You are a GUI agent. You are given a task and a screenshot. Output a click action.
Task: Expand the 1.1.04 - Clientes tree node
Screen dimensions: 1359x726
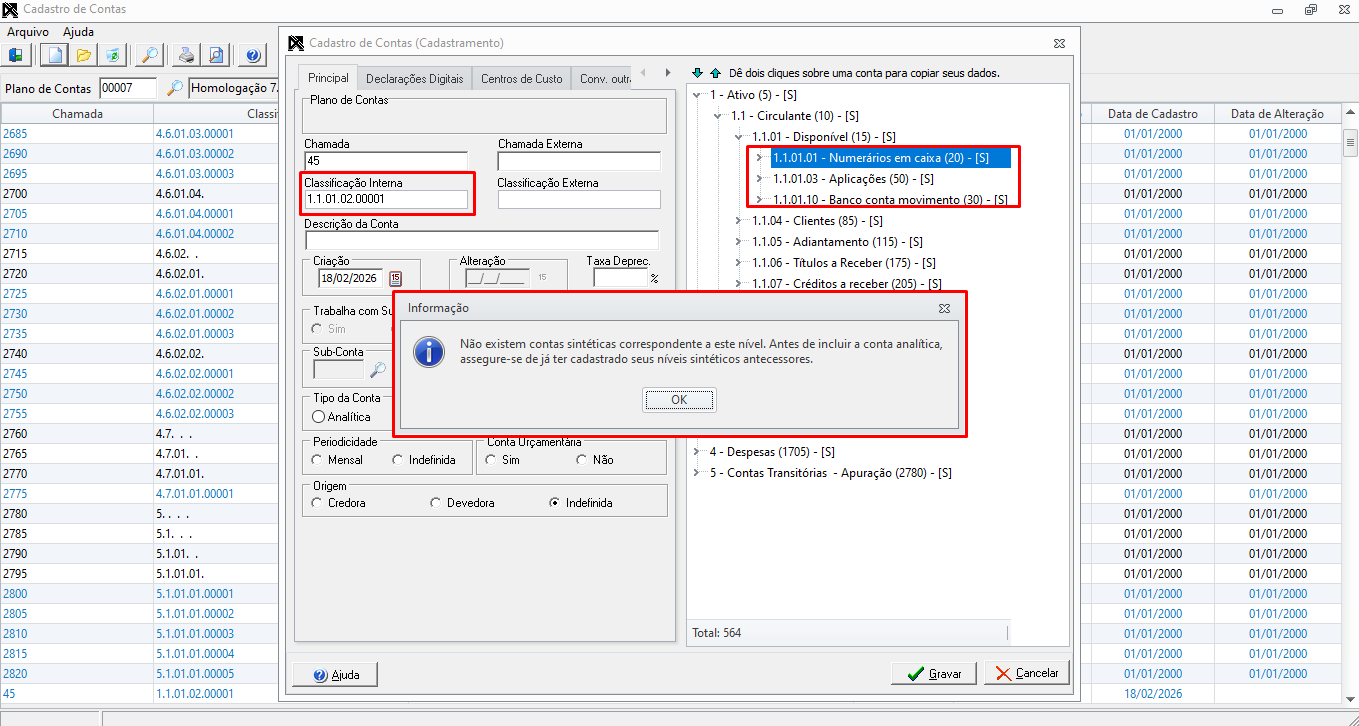pos(739,220)
